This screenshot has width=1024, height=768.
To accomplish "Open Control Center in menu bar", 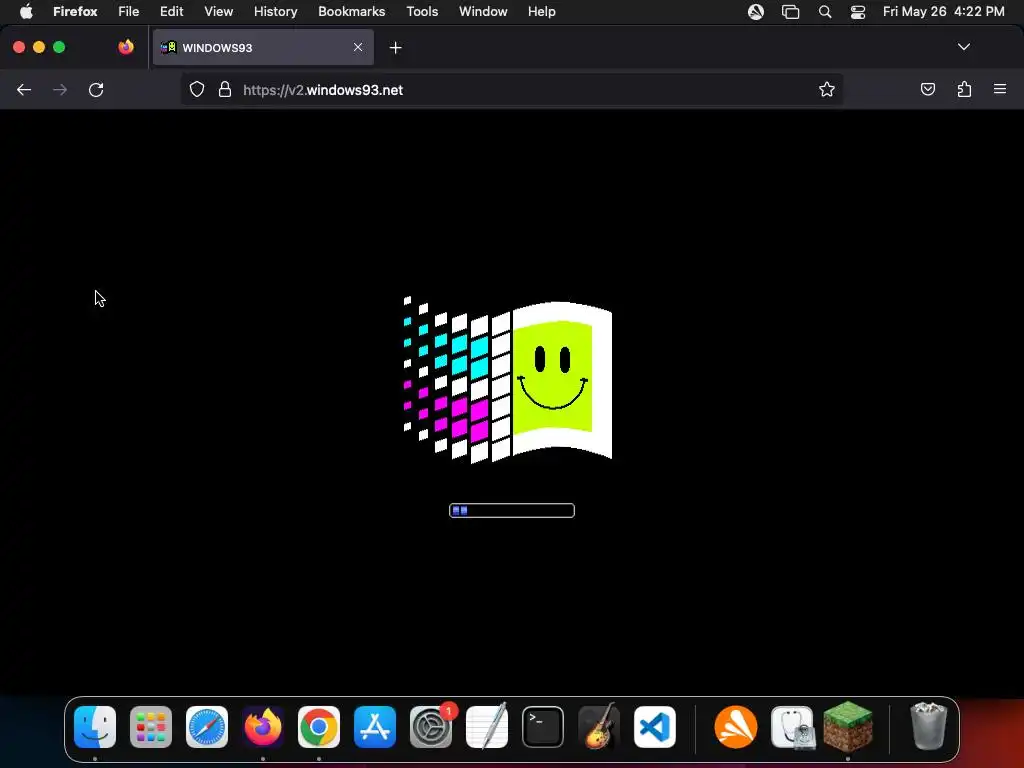I will click(857, 12).
